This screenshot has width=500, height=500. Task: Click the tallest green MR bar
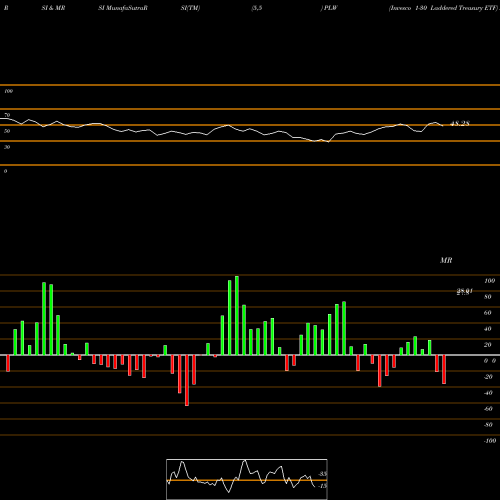(237, 315)
